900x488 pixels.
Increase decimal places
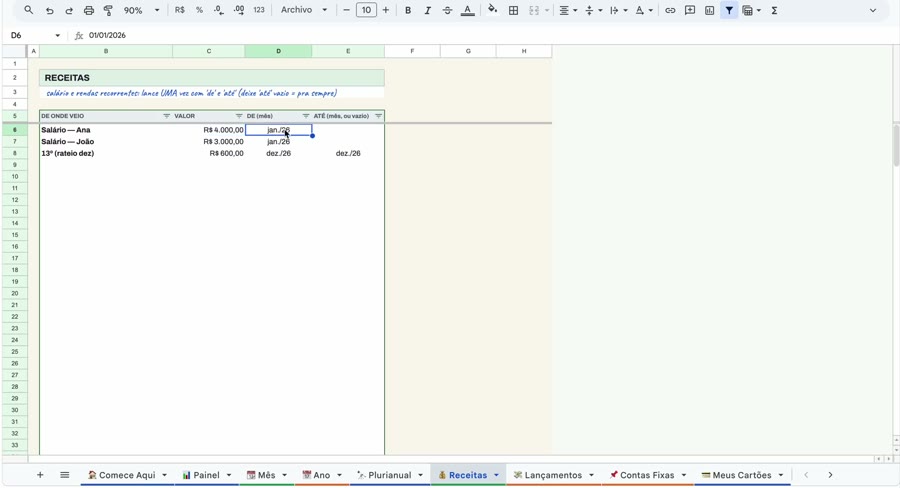(x=239, y=10)
